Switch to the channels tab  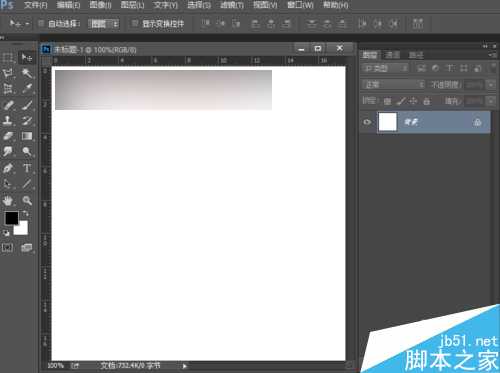(392, 55)
